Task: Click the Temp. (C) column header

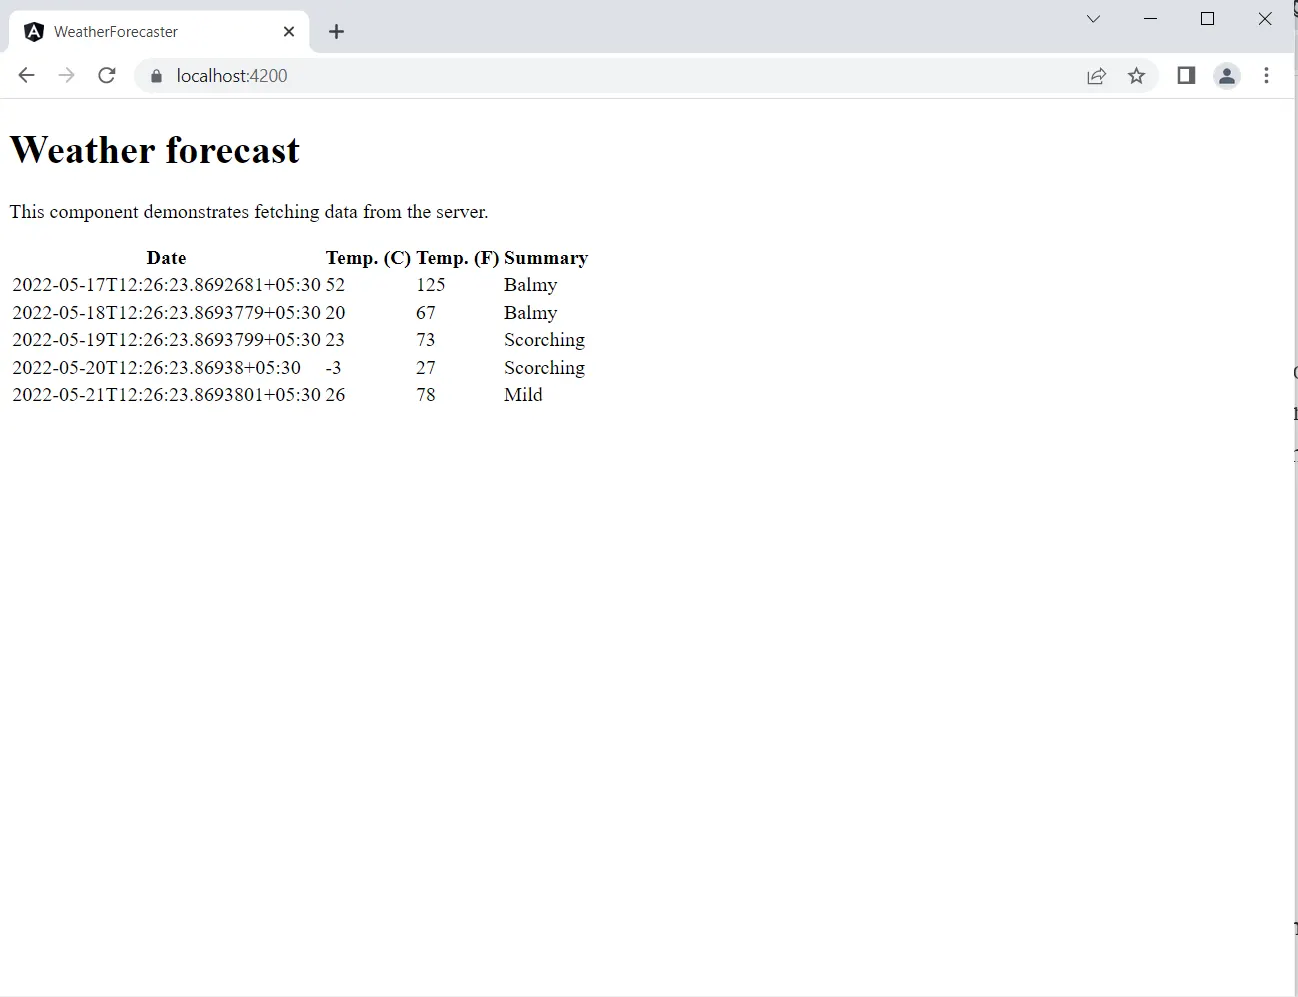Action: (368, 258)
